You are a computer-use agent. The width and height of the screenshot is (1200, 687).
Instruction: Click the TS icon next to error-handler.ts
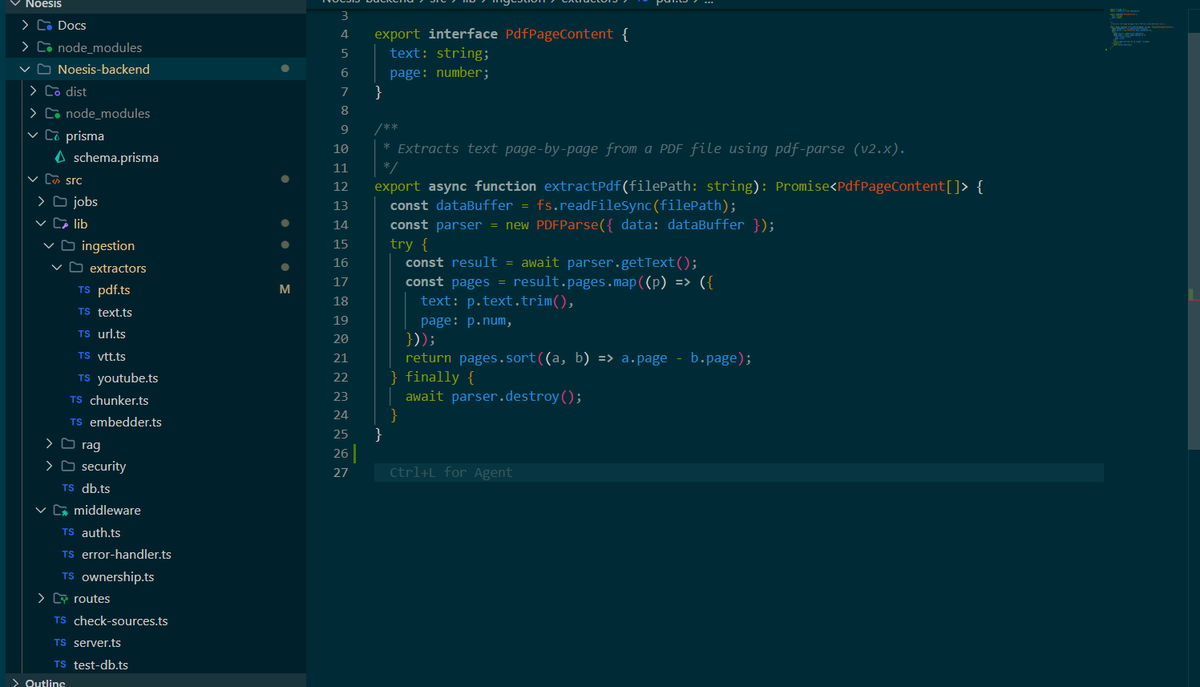pos(68,554)
